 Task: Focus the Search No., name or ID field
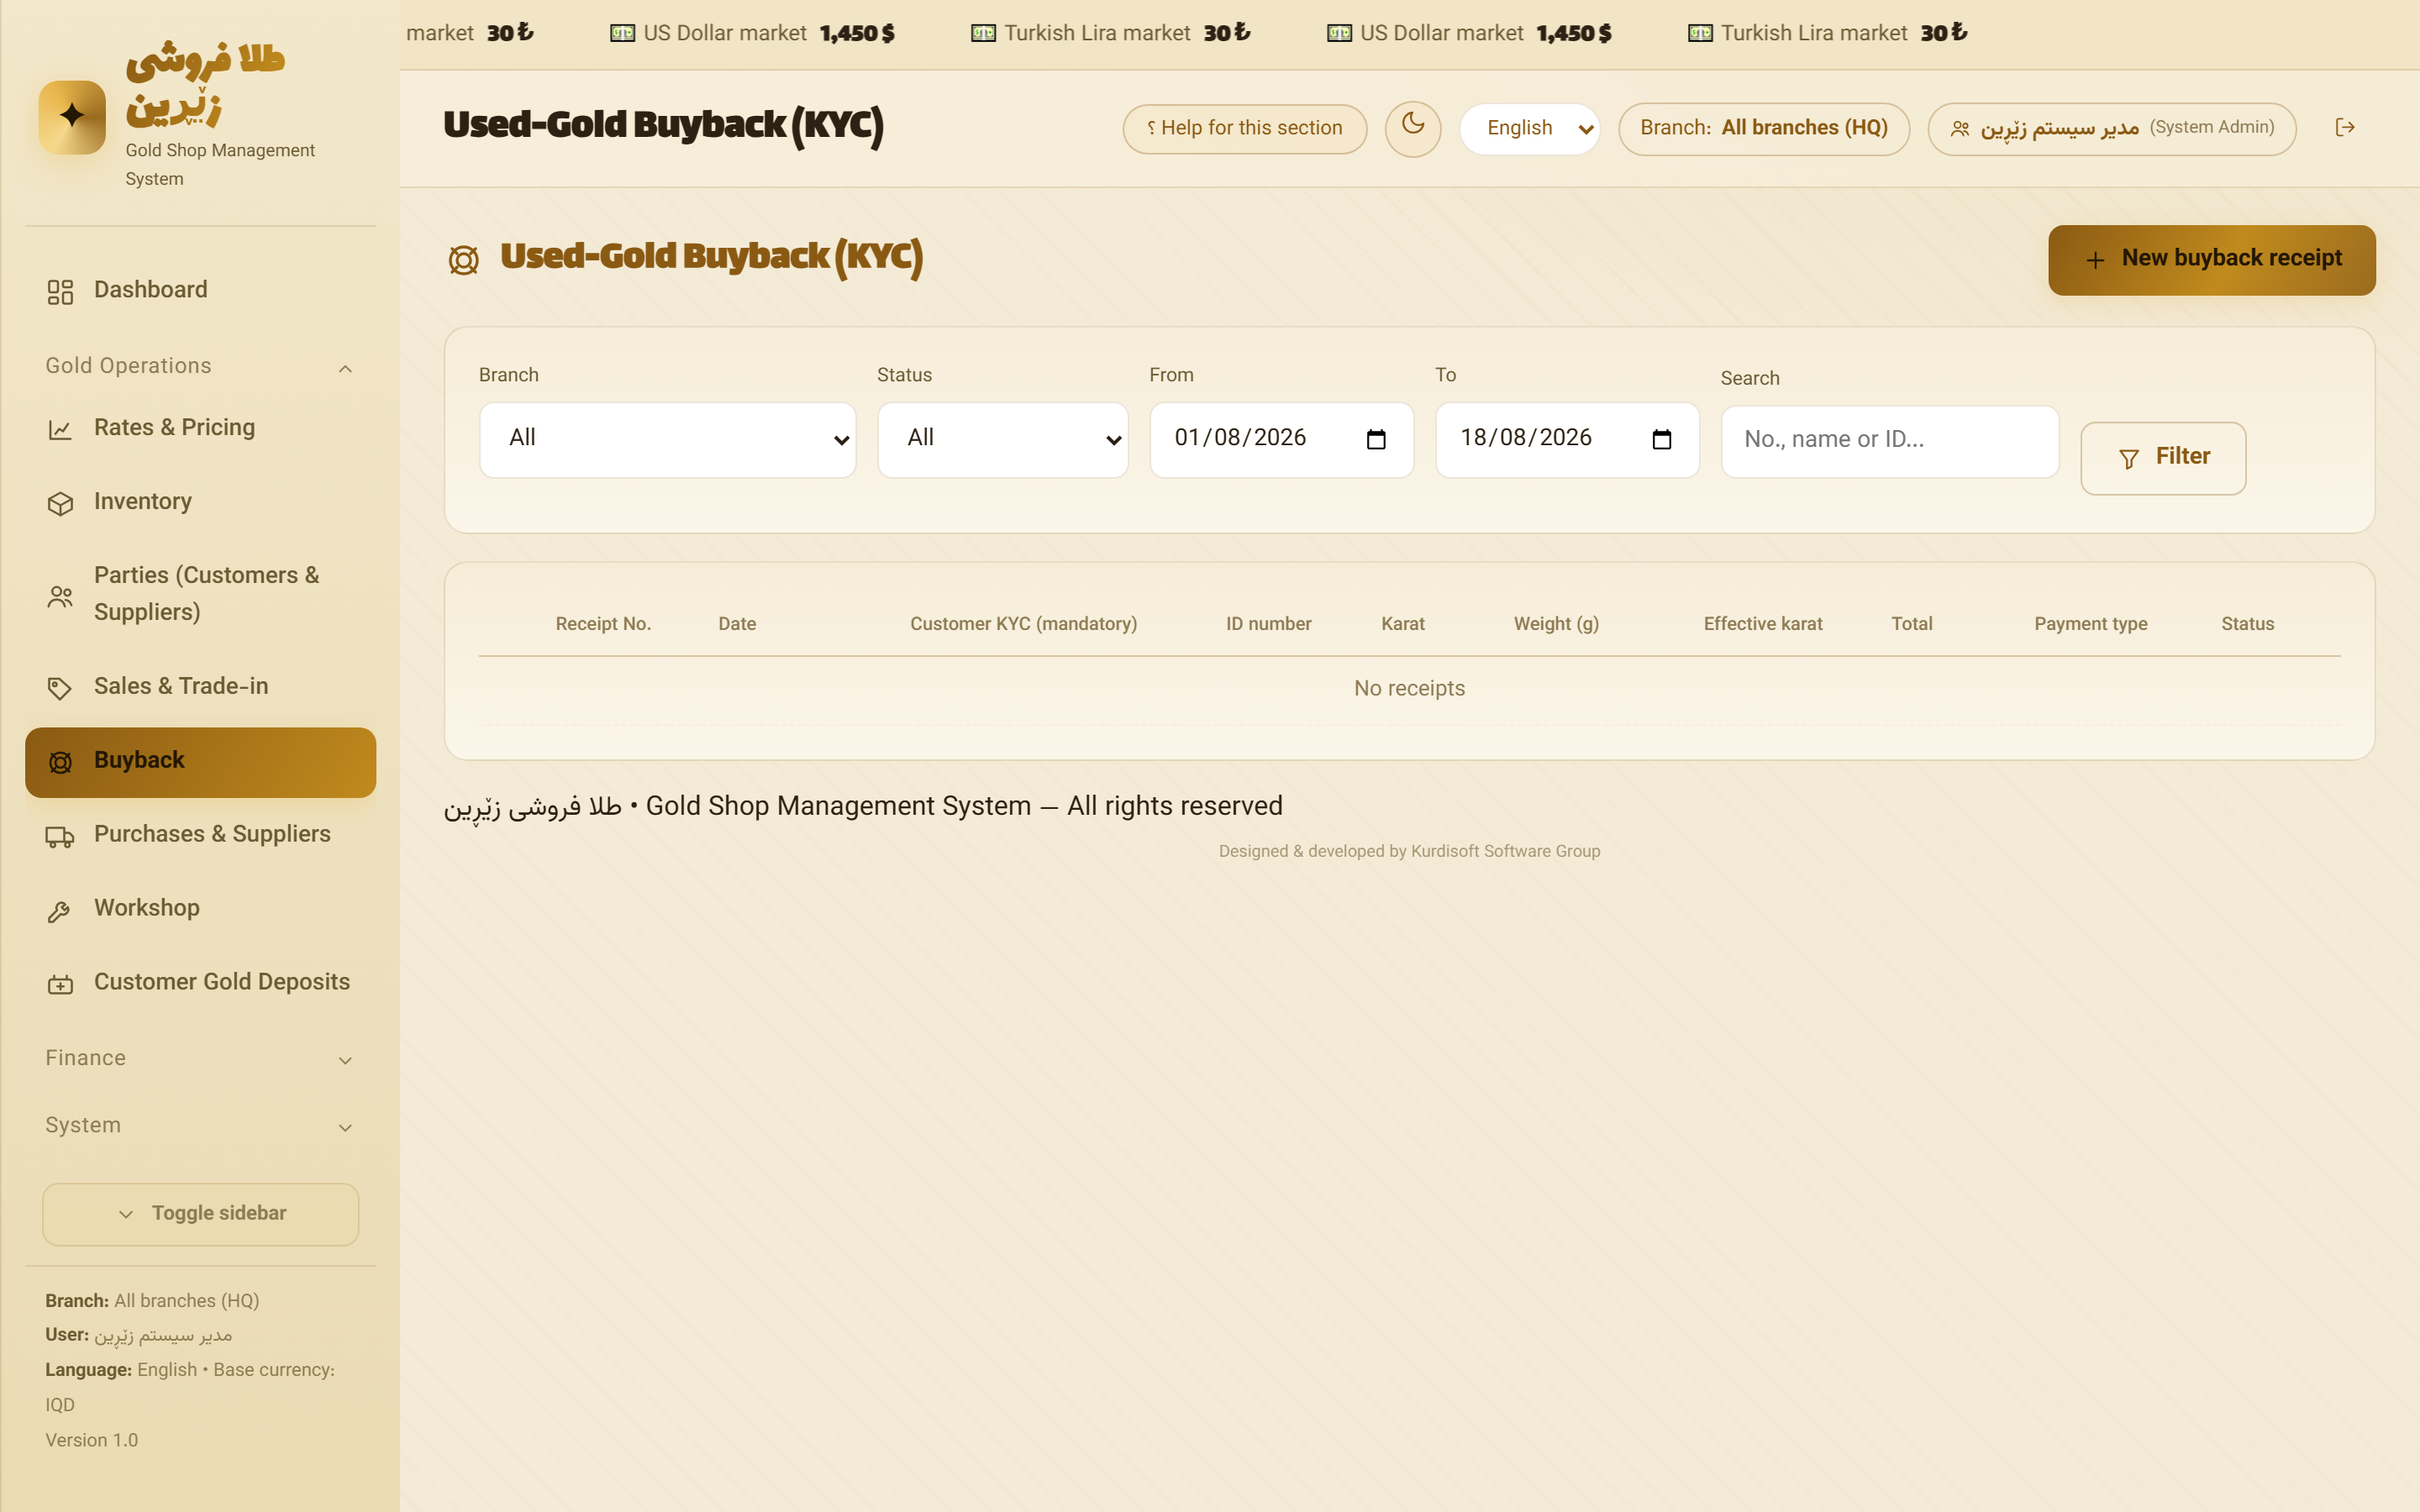[x=1890, y=441]
